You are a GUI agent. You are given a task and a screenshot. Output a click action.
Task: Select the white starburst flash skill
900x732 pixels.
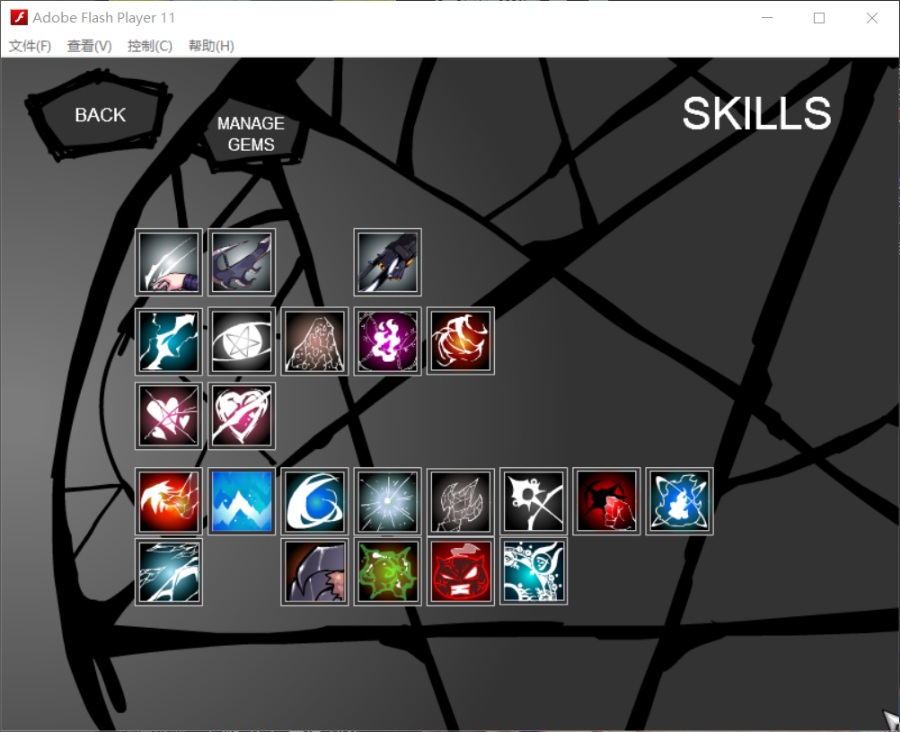click(x=388, y=501)
